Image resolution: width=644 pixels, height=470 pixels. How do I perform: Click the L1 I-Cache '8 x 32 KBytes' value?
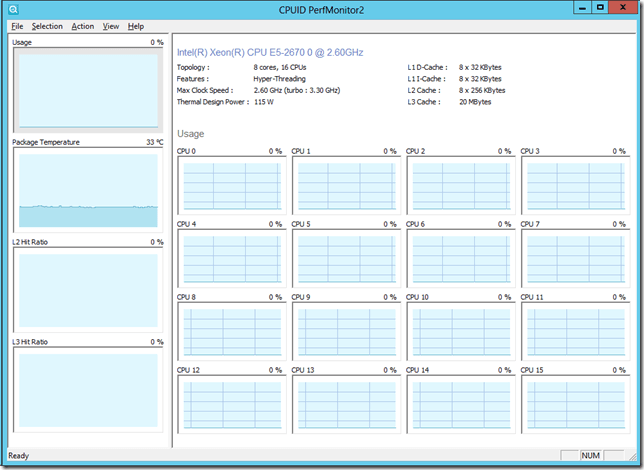click(x=480, y=79)
